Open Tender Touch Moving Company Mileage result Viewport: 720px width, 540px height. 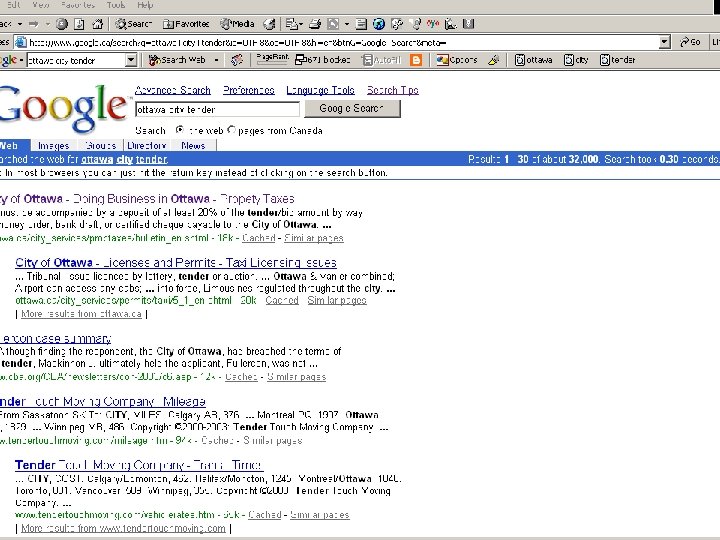tap(102, 401)
